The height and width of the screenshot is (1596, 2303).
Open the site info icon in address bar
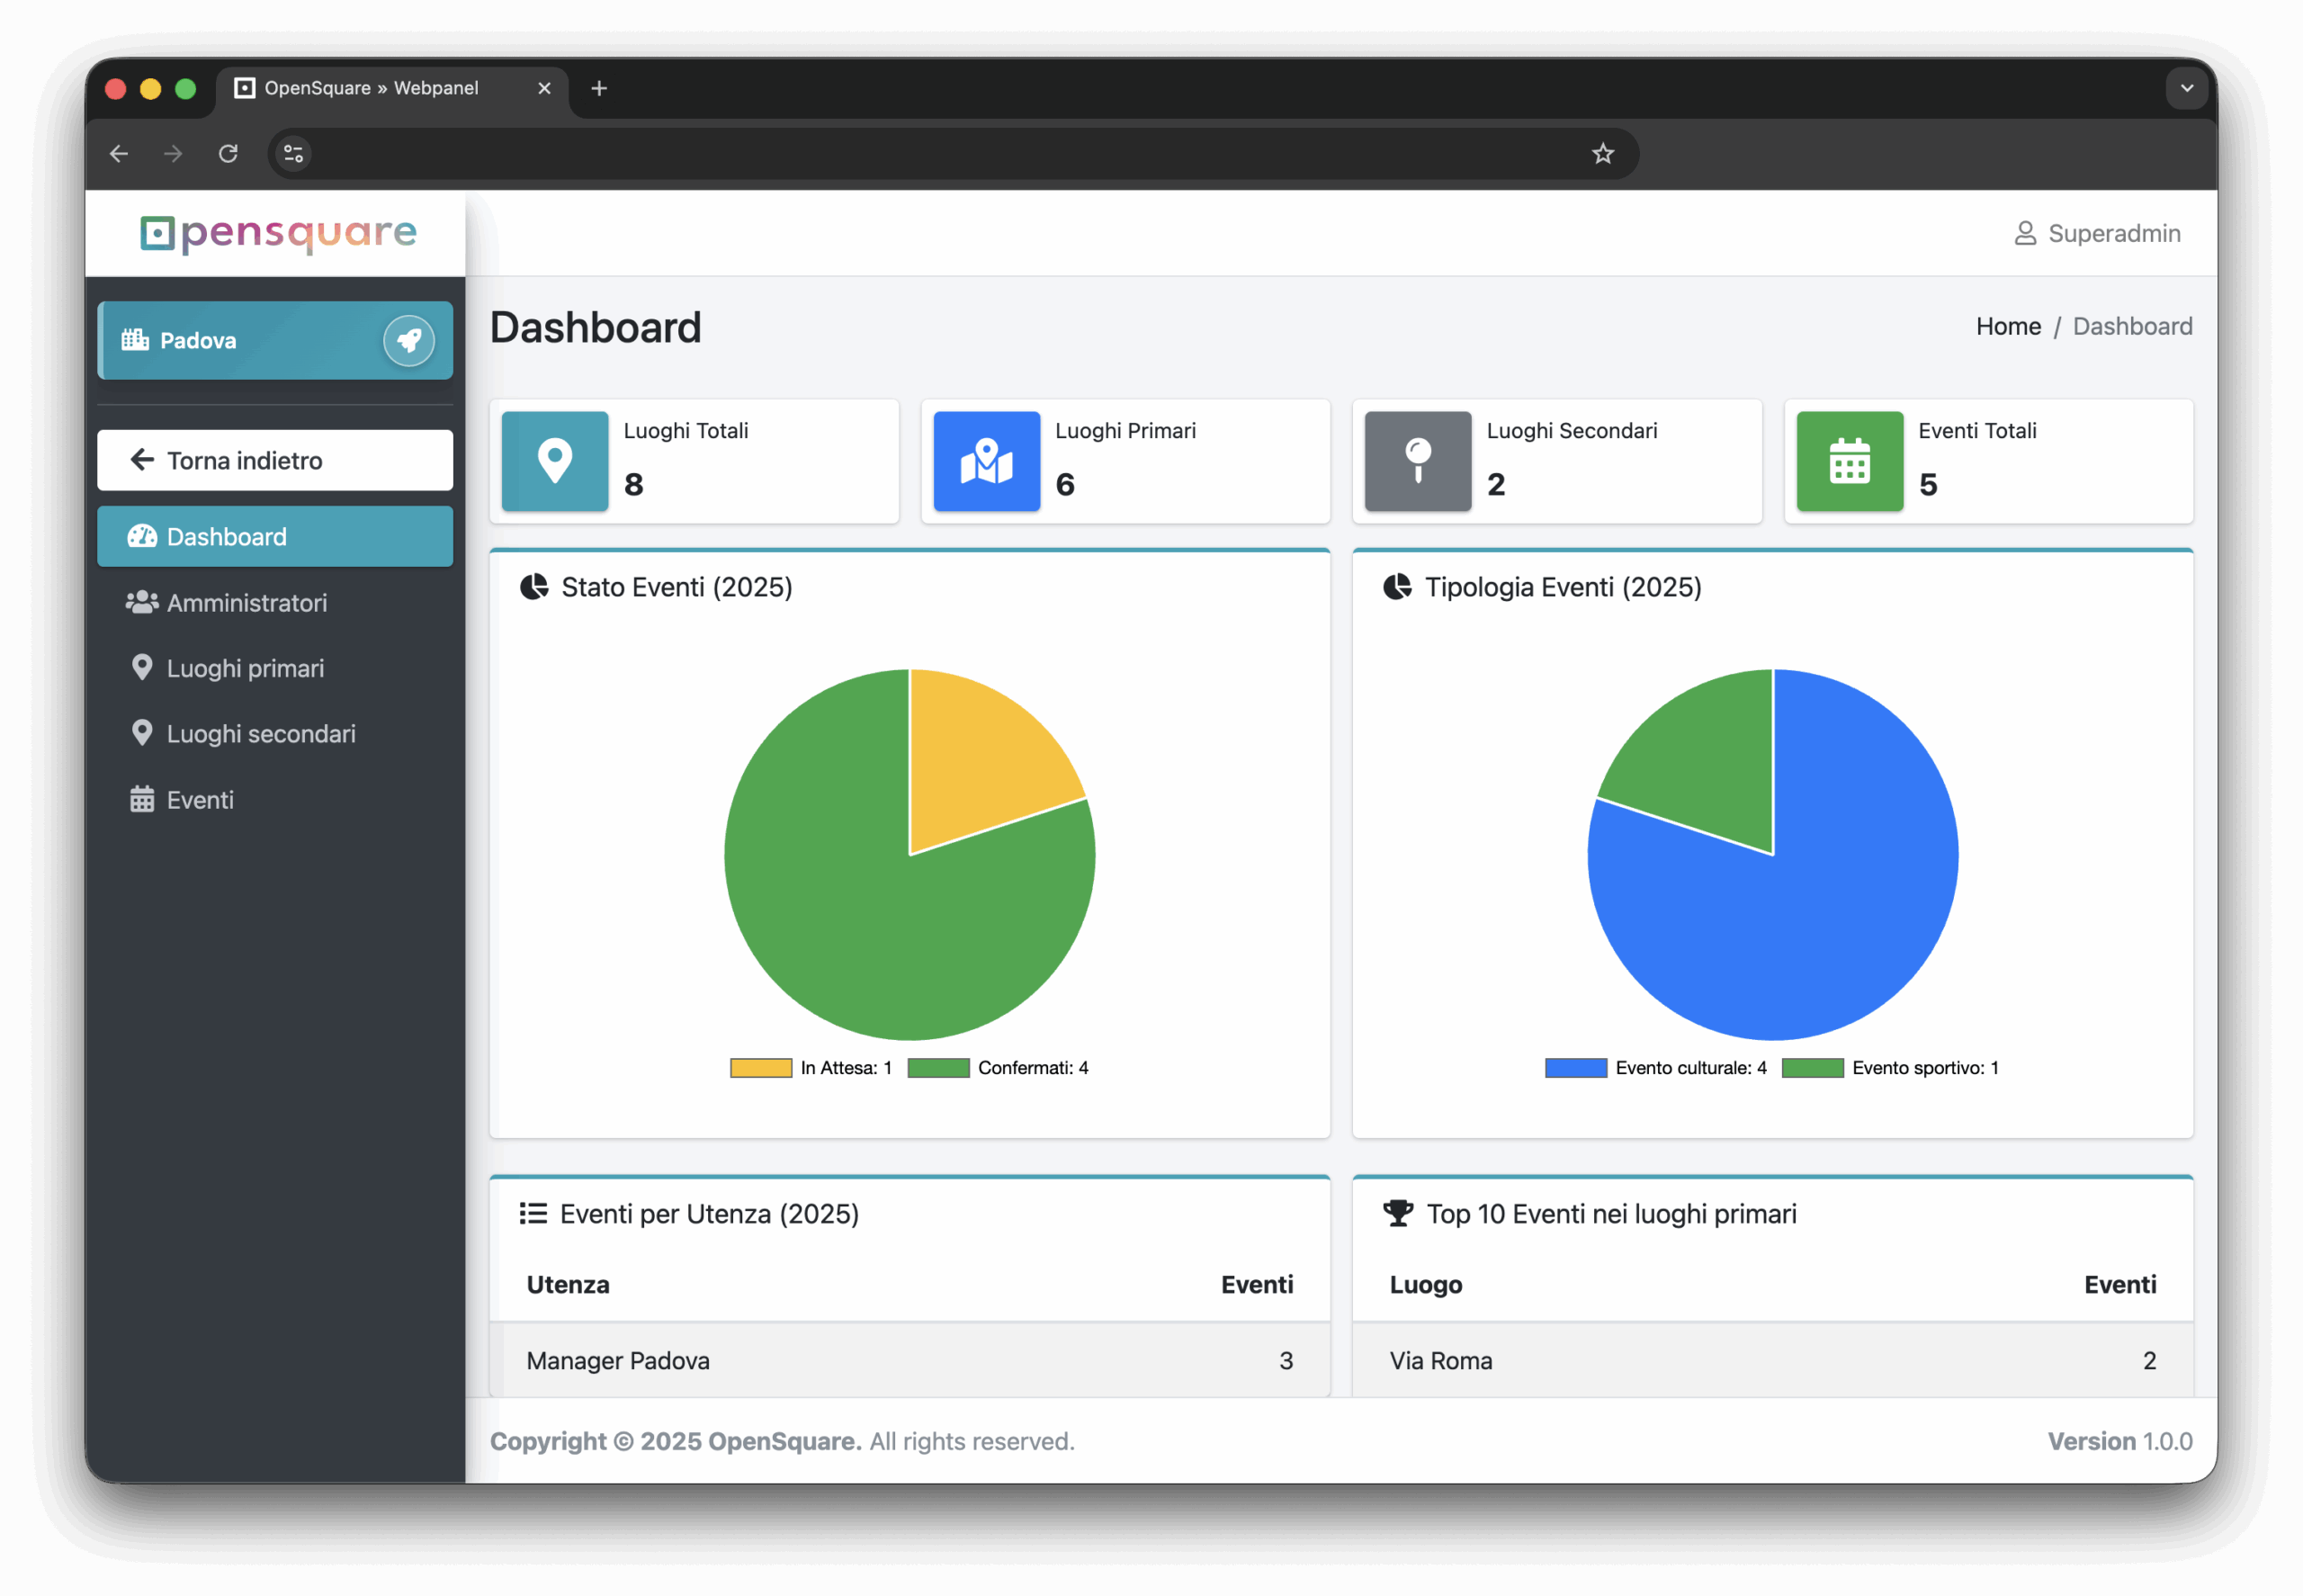293,153
